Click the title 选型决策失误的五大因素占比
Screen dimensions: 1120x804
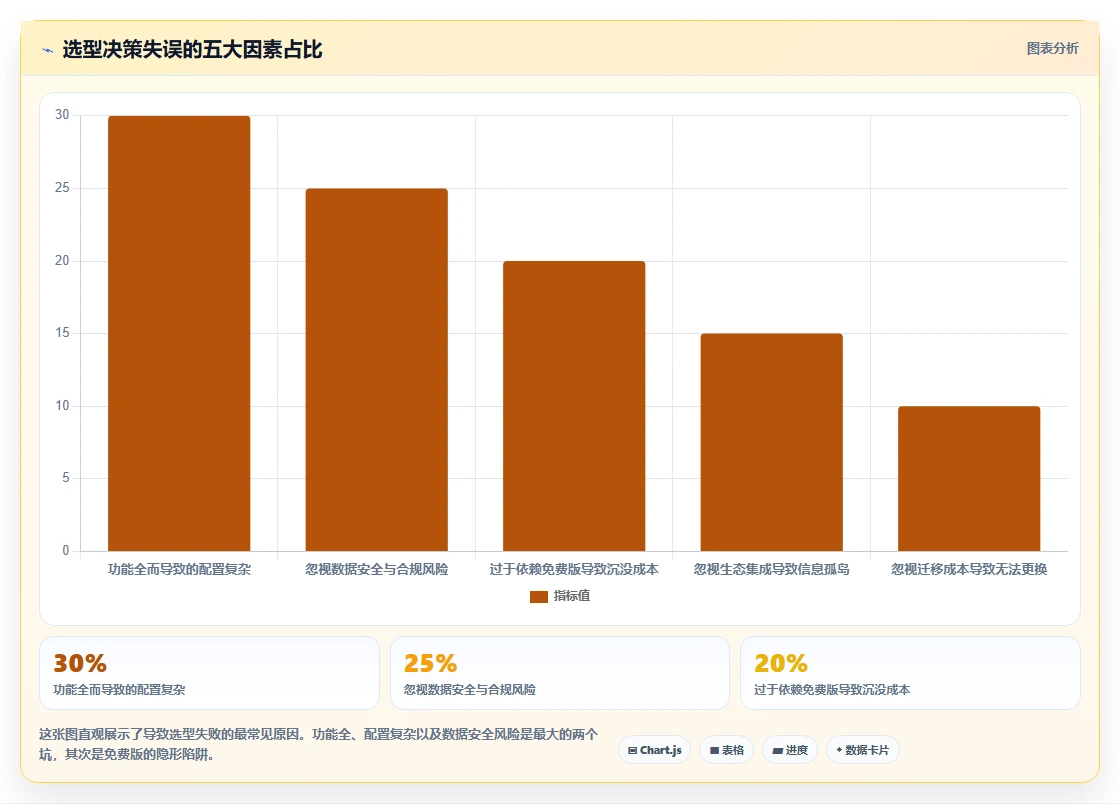click(x=193, y=49)
